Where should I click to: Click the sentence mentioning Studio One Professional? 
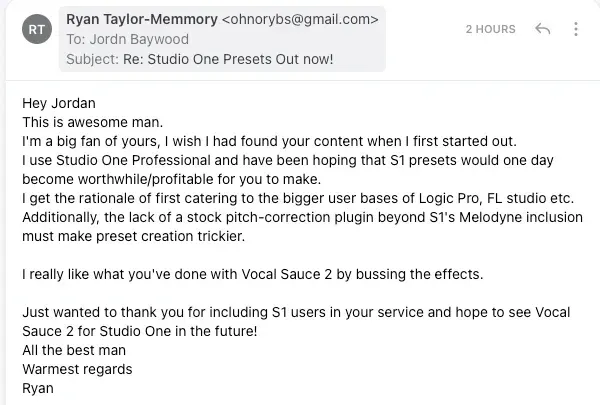pos(288,170)
